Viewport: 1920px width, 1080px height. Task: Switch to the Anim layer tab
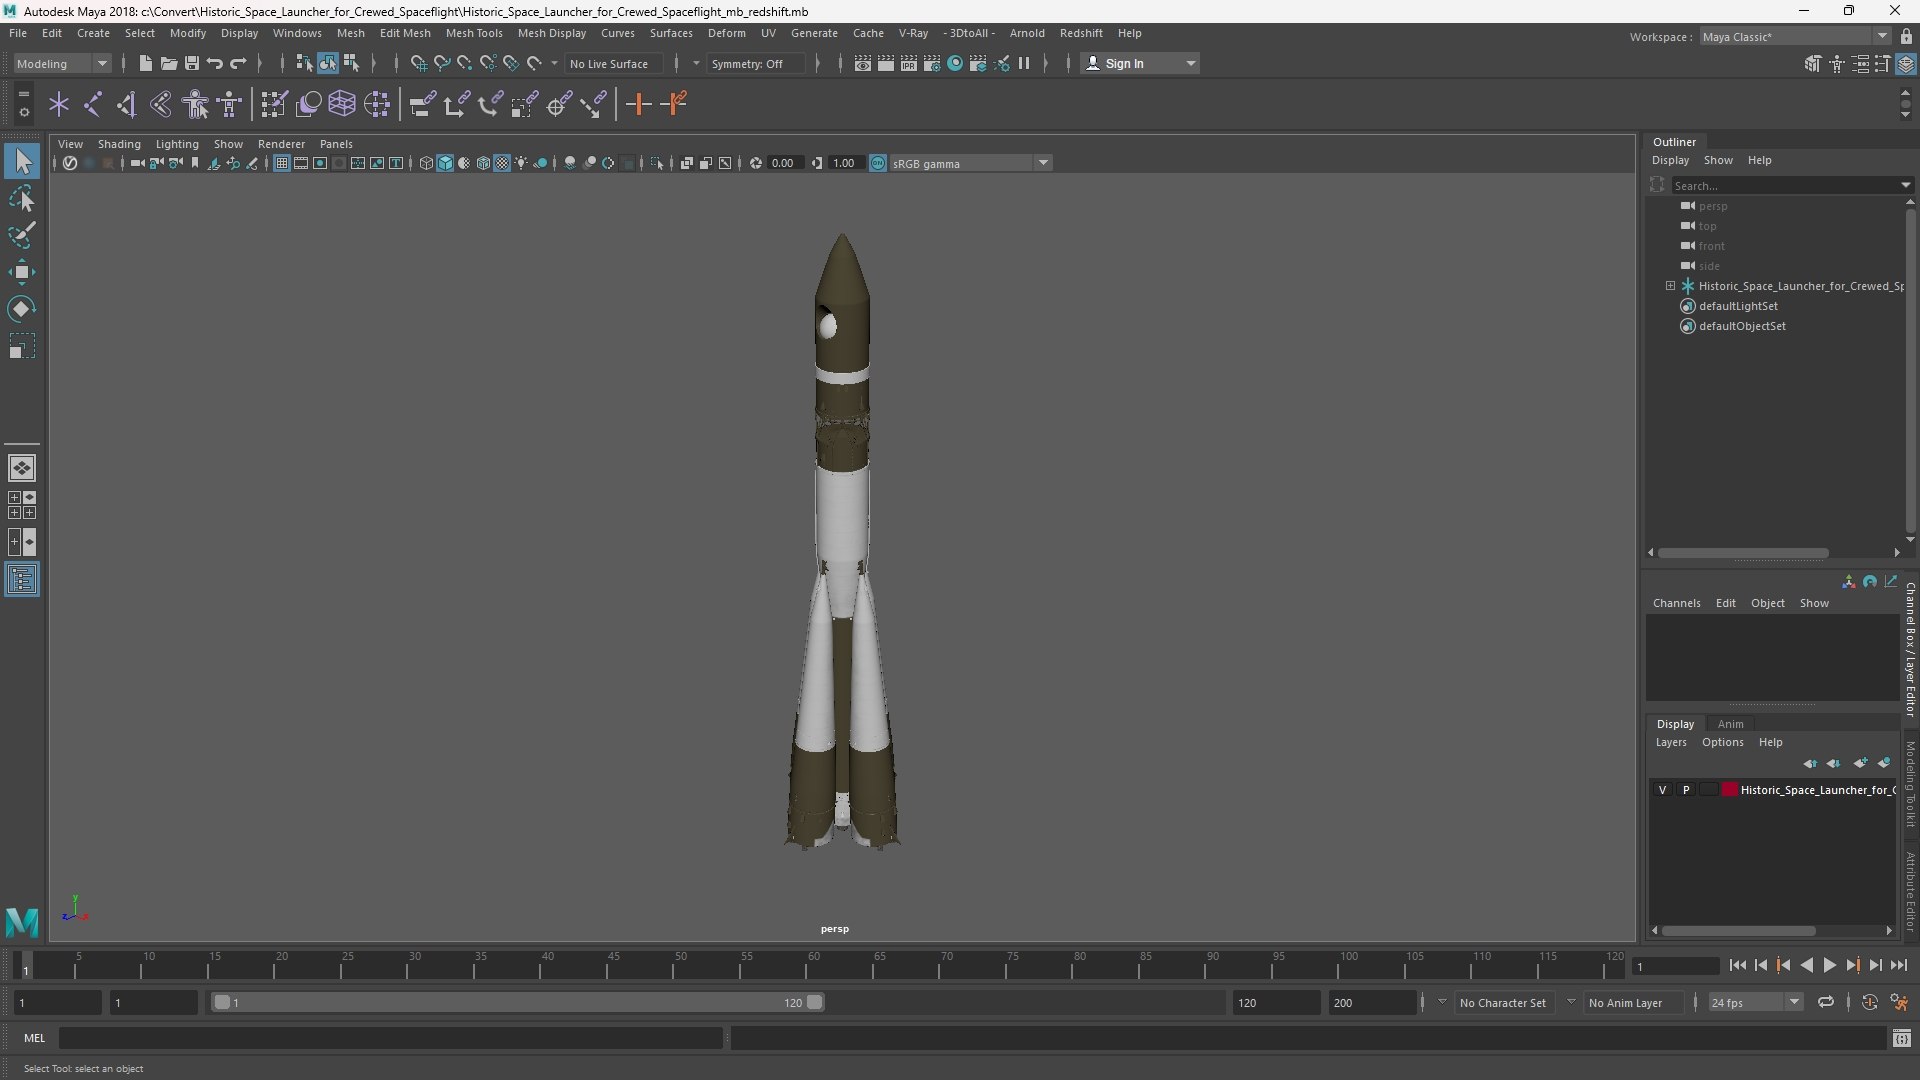click(1730, 724)
